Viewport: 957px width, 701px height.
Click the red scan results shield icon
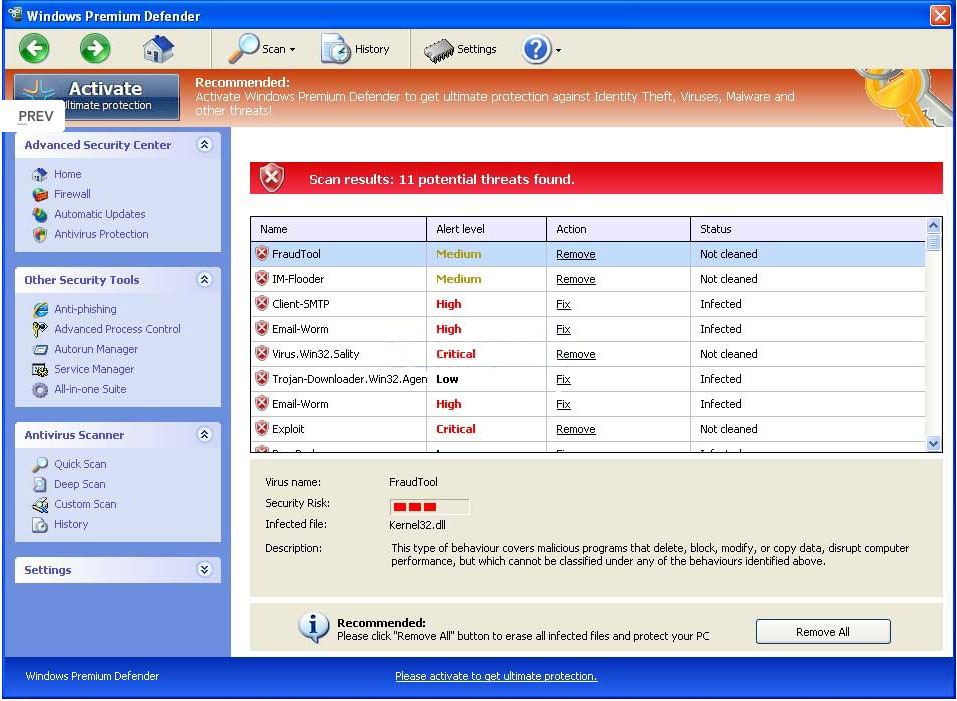pyautogui.click(x=272, y=178)
